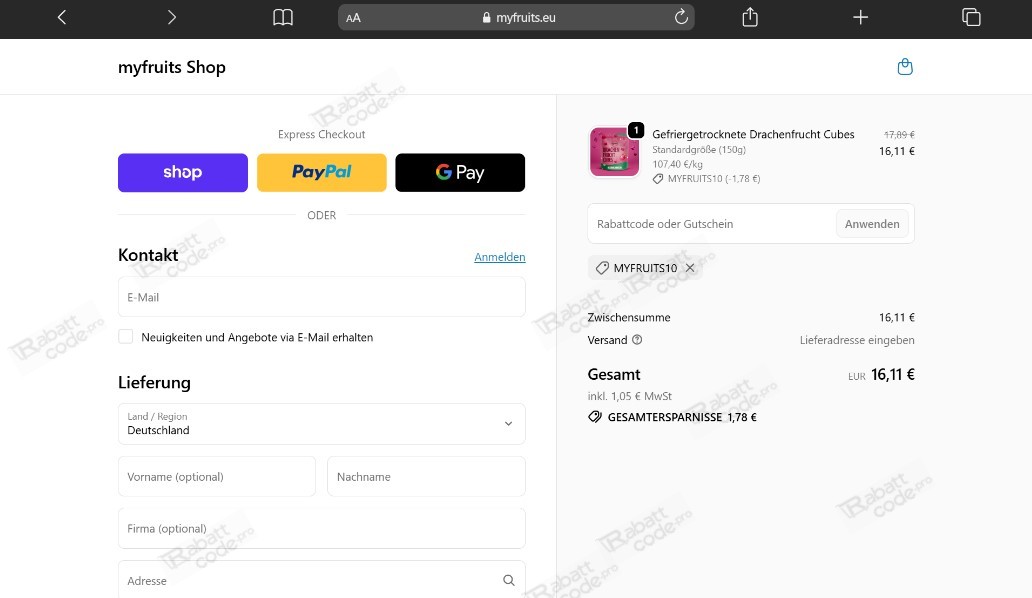Go back with the Safari back arrow
This screenshot has height=598, width=1032.
[62, 17]
